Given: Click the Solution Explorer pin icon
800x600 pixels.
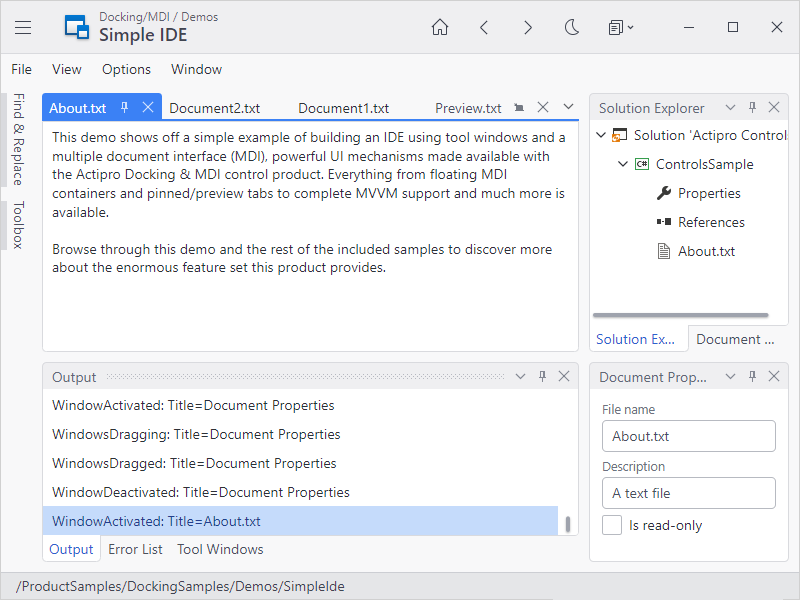Looking at the screenshot, I should click(x=752, y=107).
